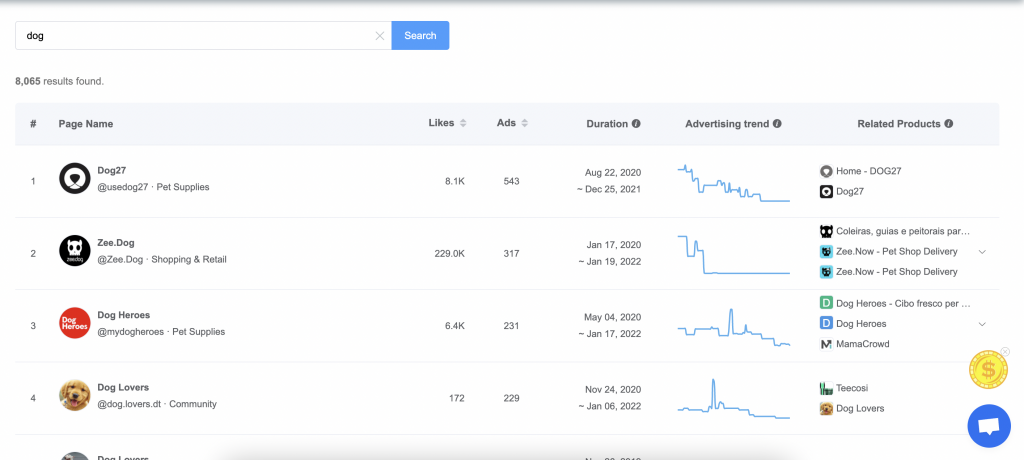
Task: Open the Coleiras, guias e peitorais product
Action: pyautogui.click(x=903, y=231)
